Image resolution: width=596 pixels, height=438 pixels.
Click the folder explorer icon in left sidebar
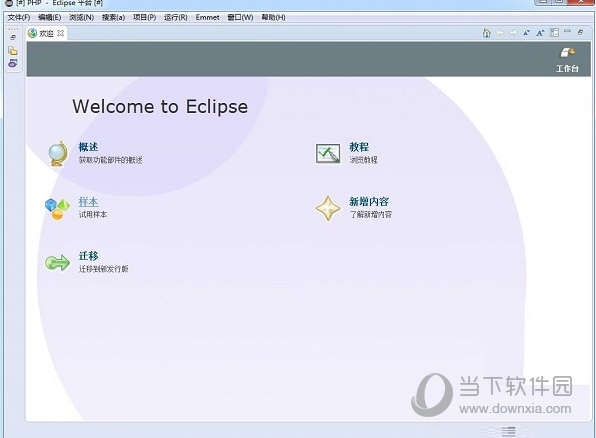13,51
